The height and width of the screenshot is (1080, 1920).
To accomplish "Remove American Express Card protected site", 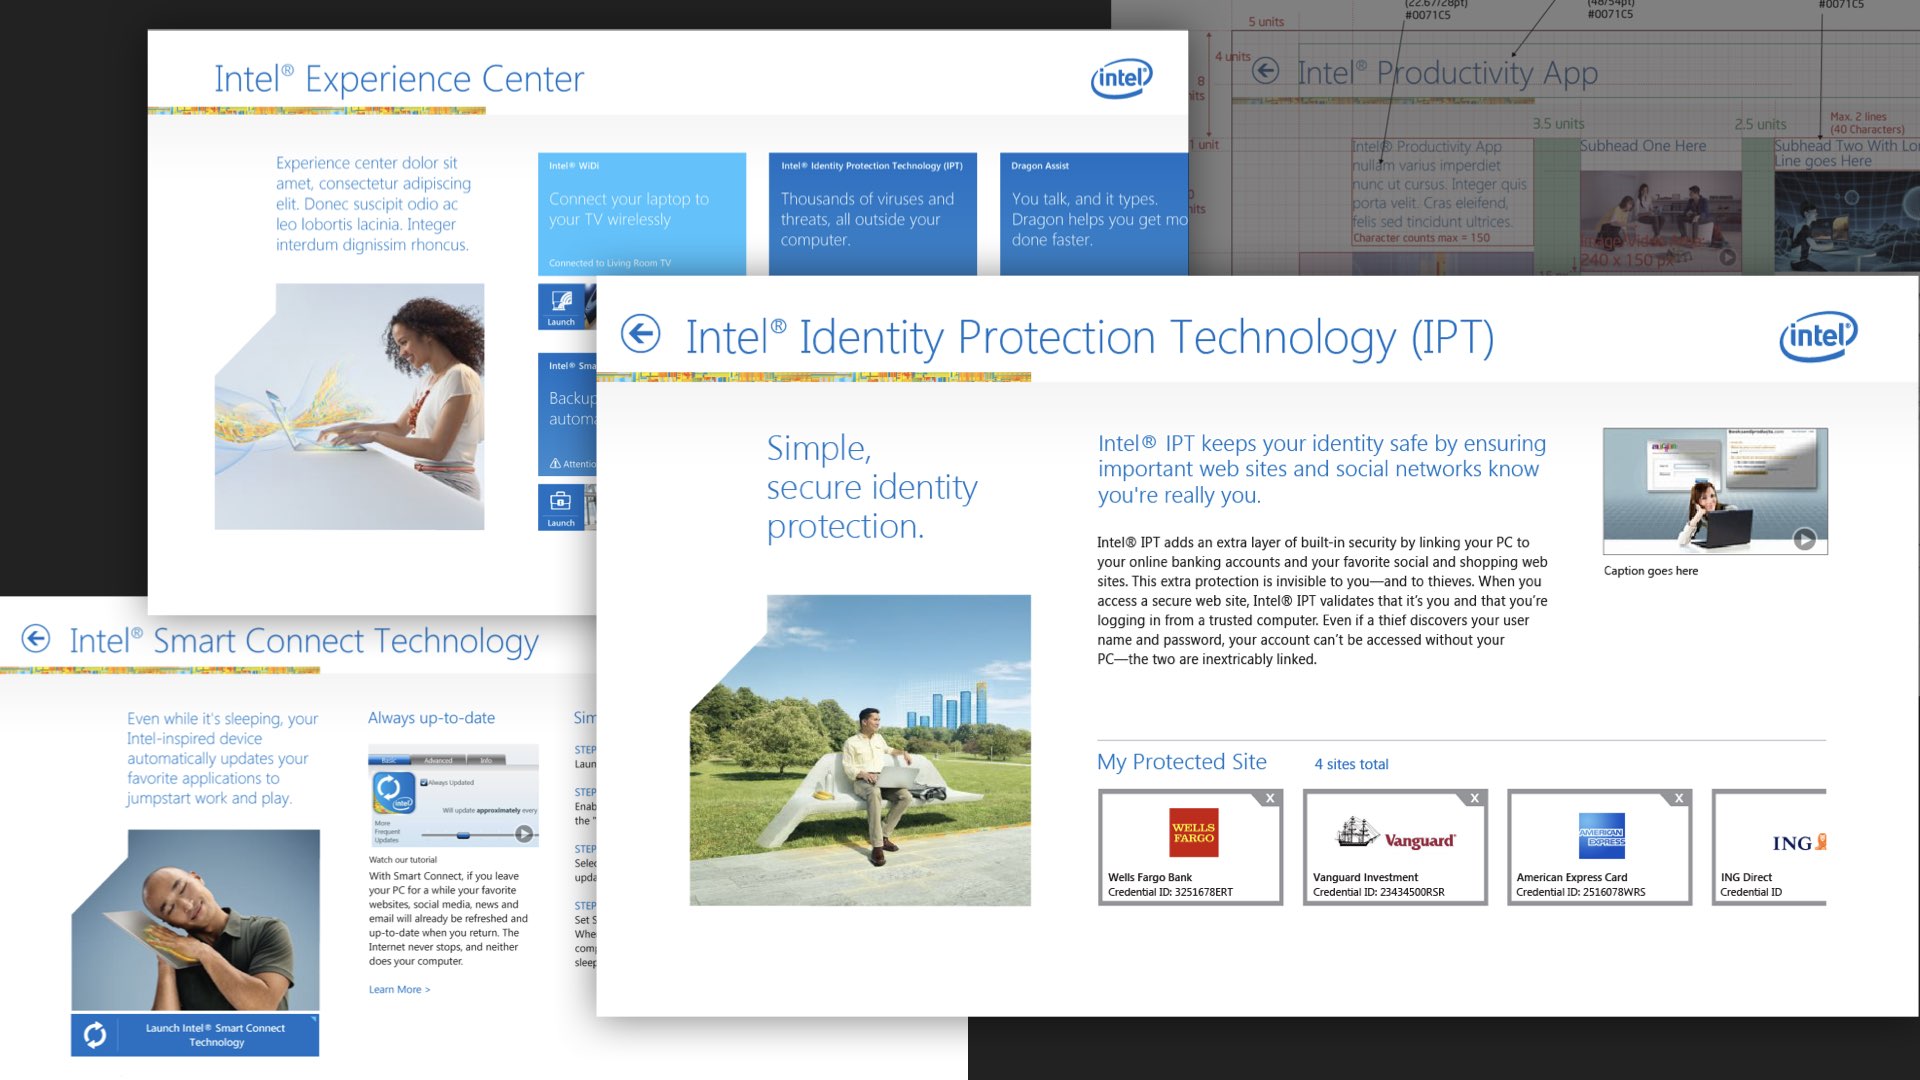I will pos(1679,798).
